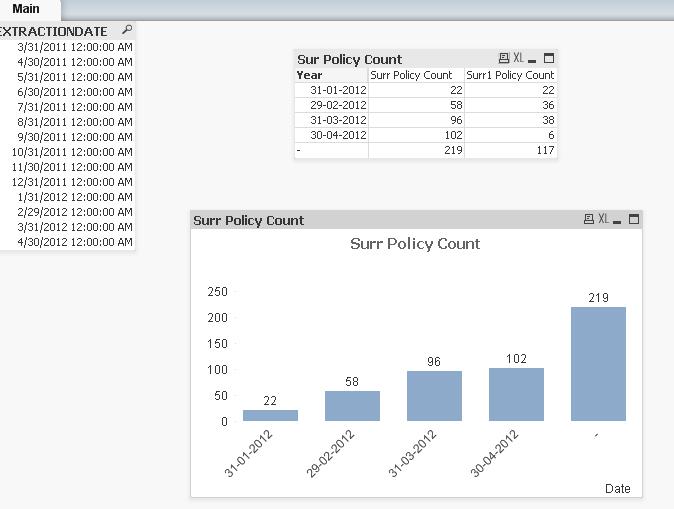Click the Surr1 Policy Count column header
Viewport: 674px width, 509px height.
(x=511, y=75)
